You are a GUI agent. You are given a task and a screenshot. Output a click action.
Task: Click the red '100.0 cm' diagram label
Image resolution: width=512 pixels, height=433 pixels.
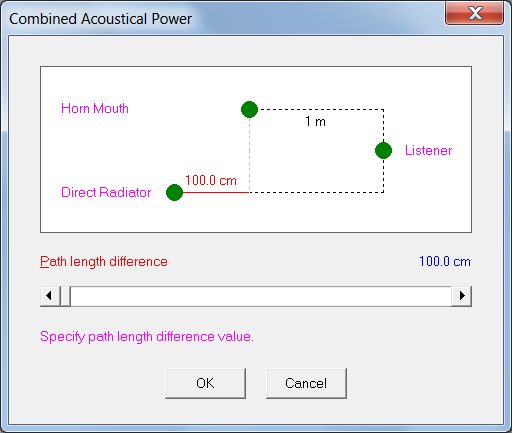coord(211,180)
